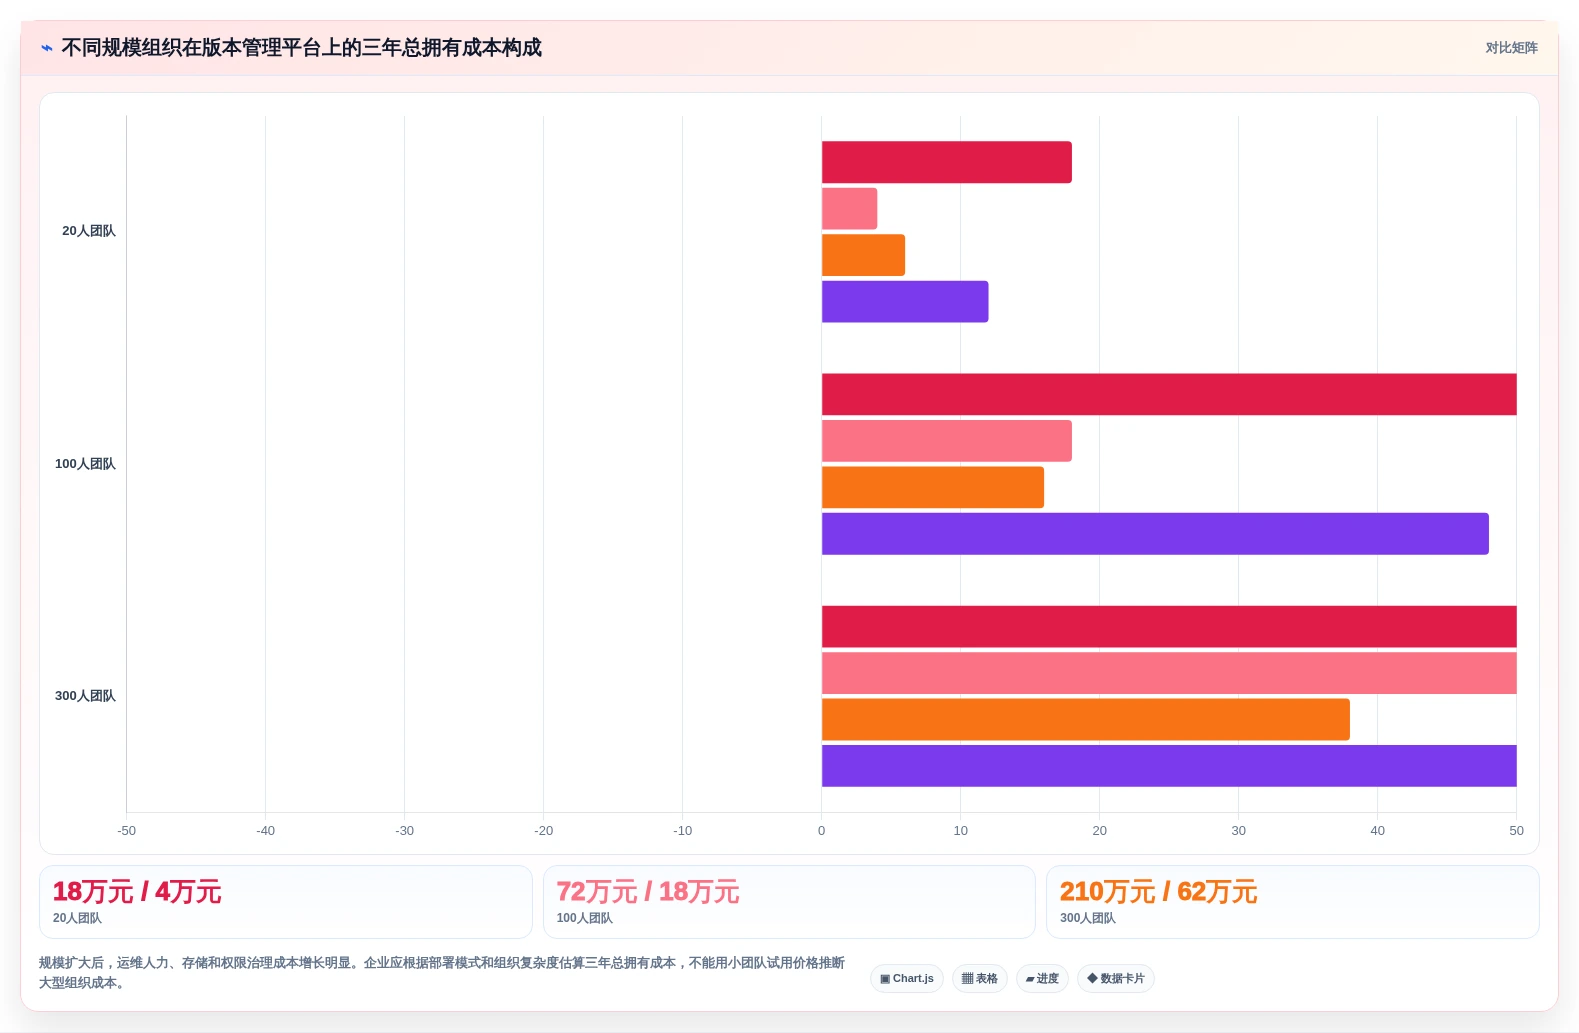Image resolution: width=1579 pixels, height=1033 pixels.
Task: Click the x-axis tick label -50
Action: 126,831
